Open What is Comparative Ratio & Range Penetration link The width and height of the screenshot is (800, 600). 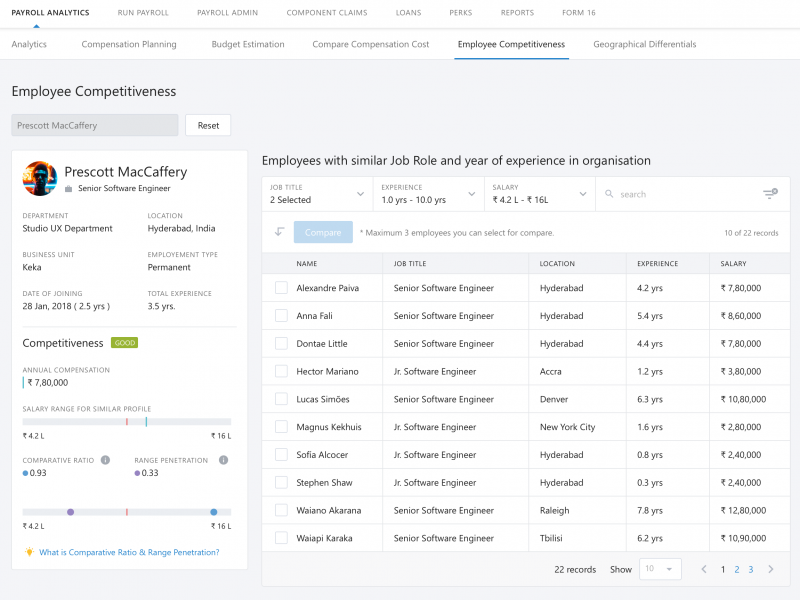[129, 552]
